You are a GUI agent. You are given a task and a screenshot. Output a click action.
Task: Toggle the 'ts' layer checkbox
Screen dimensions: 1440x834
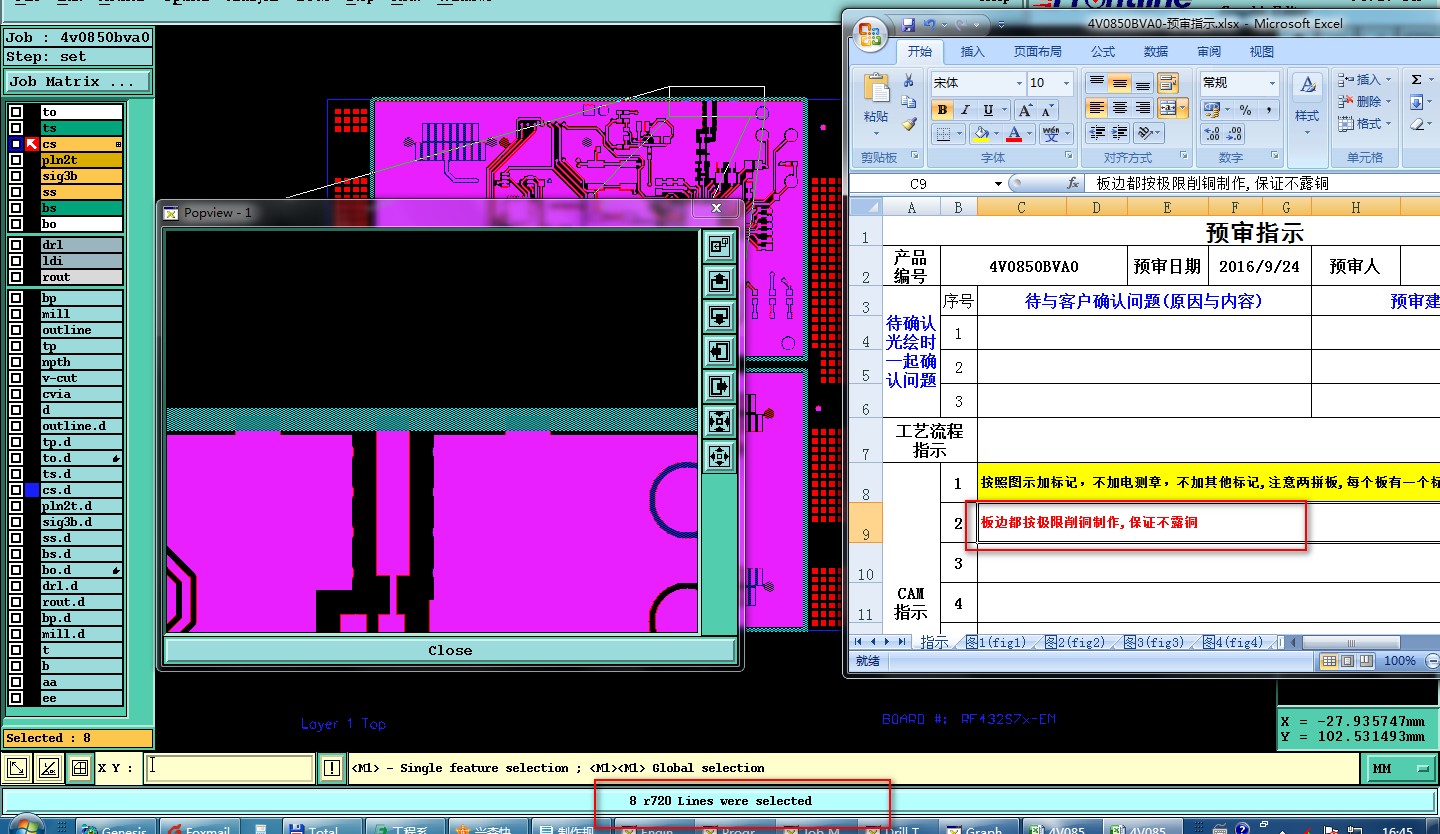(16, 128)
